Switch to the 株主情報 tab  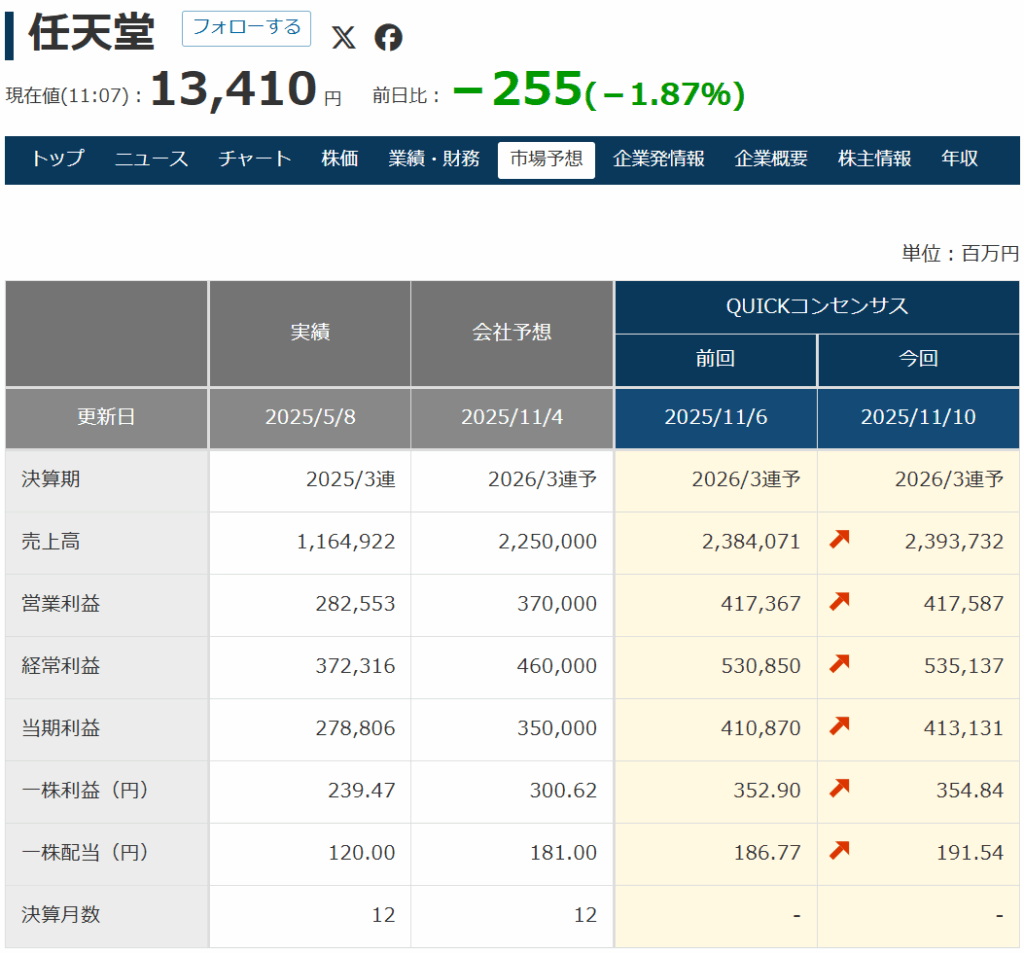pyautogui.click(x=874, y=159)
